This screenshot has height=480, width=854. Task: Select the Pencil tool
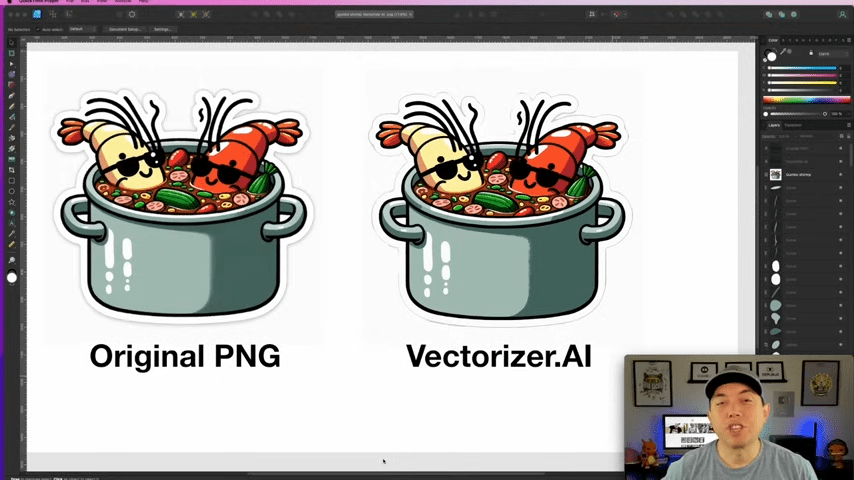[x=11, y=106]
